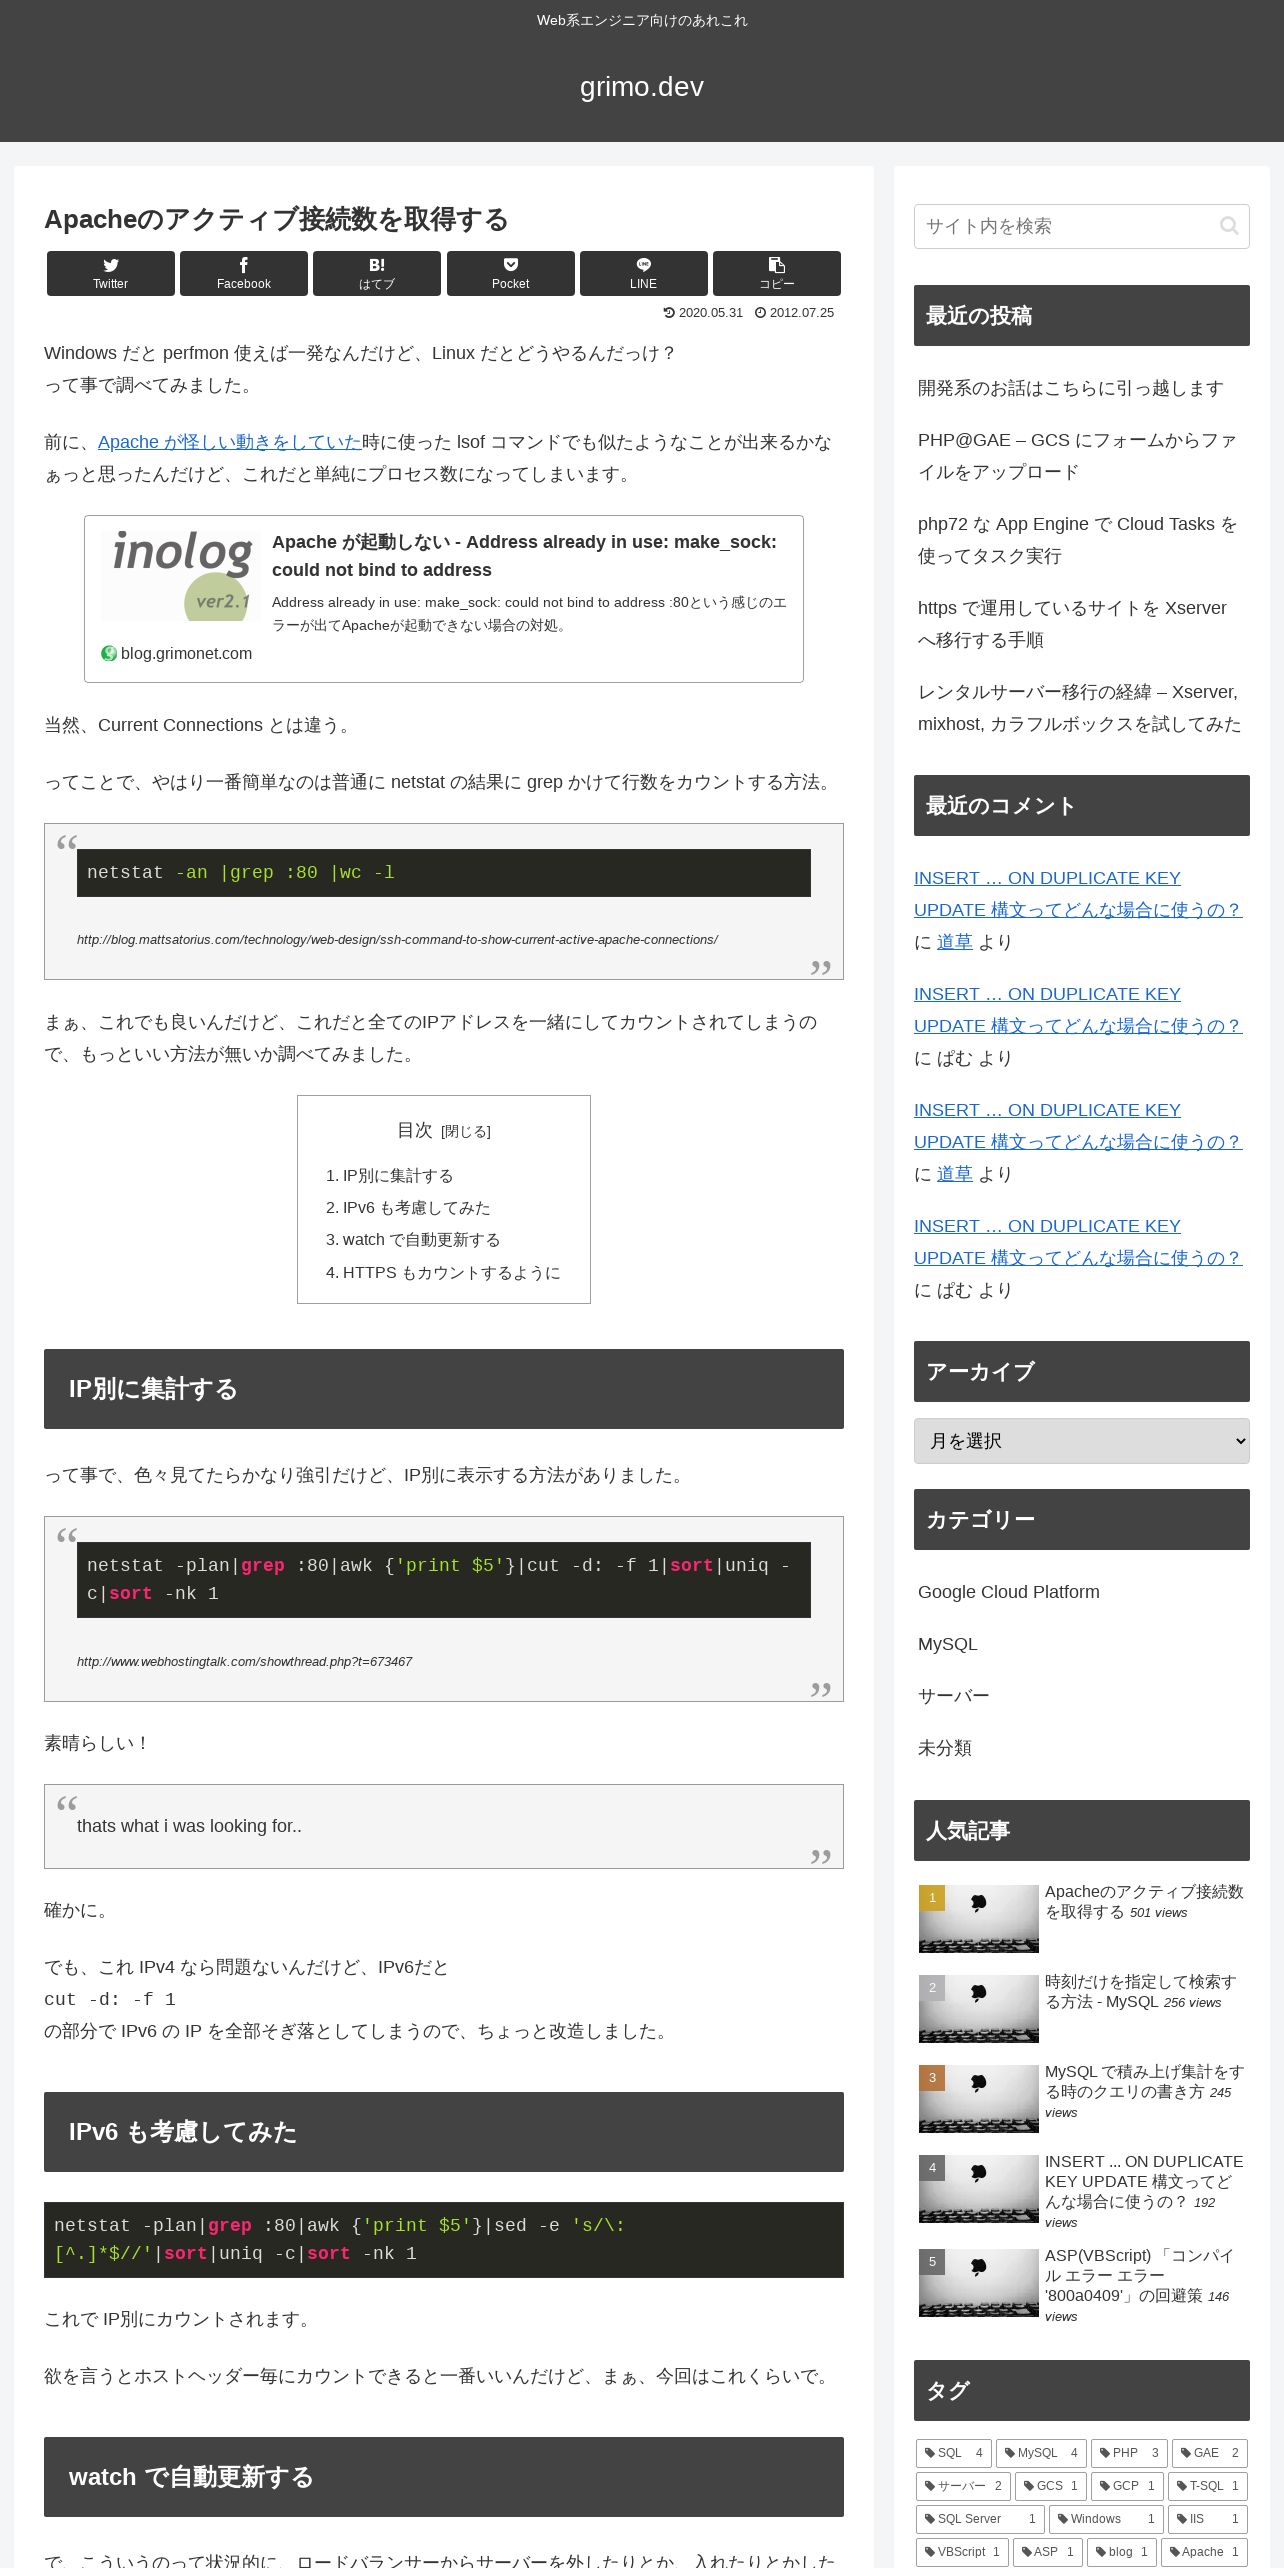Image resolution: width=1284 pixels, height=2568 pixels.
Task: Click the 'netstat -an |grep :80' code block
Action: 444,873
